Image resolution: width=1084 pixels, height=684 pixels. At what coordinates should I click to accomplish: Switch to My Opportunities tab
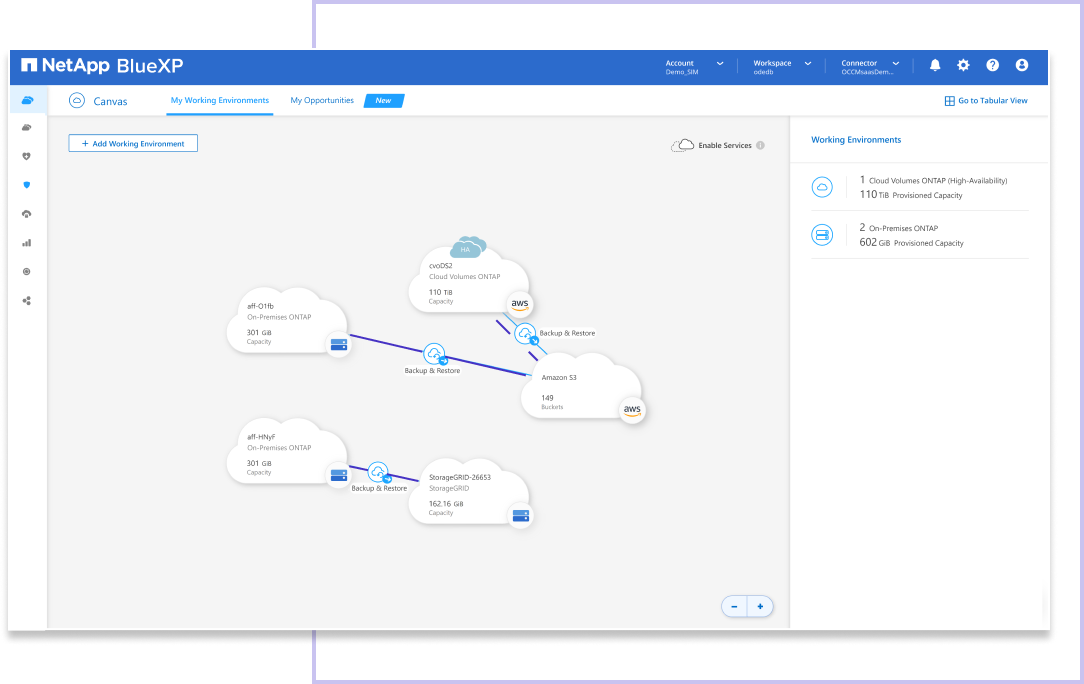[322, 101]
